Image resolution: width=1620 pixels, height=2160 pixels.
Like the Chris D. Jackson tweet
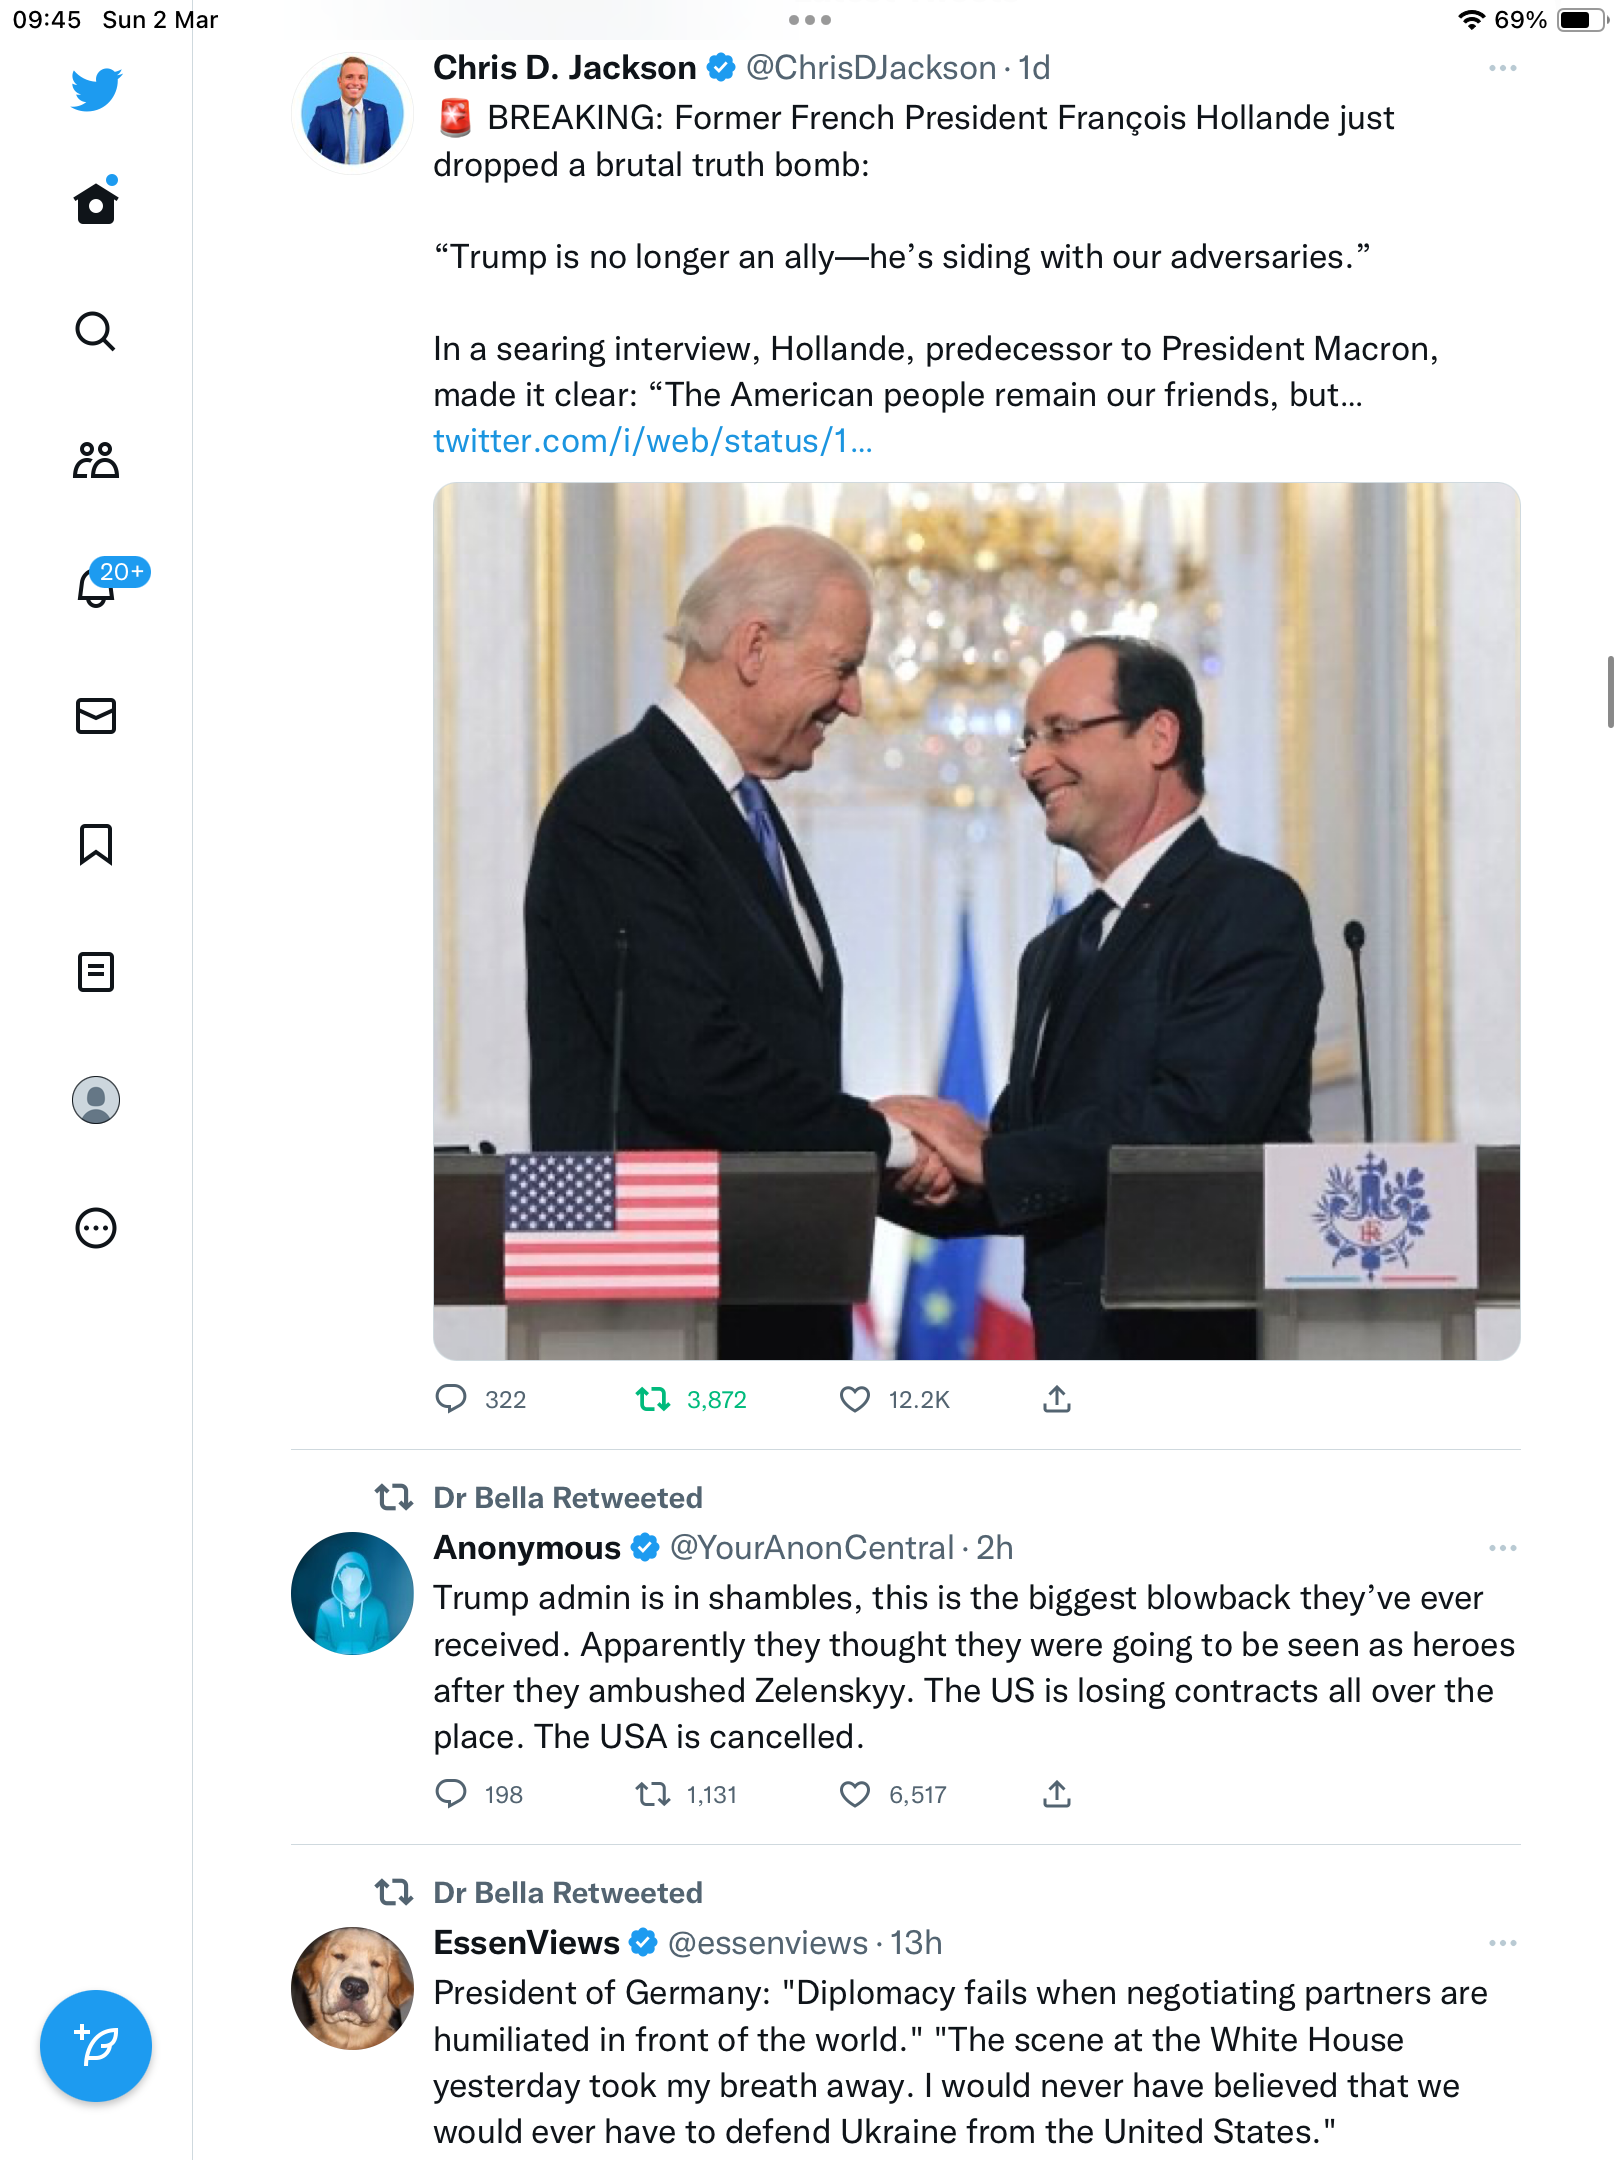(855, 1399)
